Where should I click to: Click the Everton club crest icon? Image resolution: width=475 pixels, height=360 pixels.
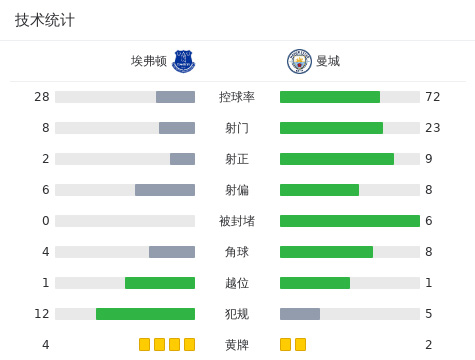pyautogui.click(x=183, y=61)
